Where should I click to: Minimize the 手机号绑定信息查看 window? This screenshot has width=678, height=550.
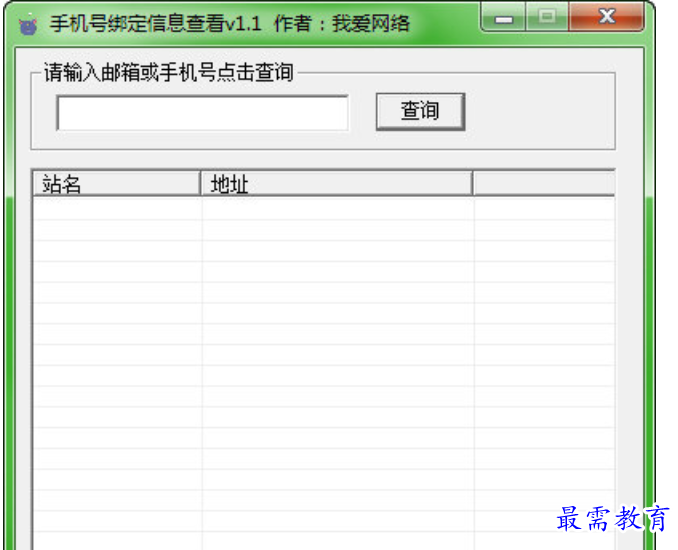503,17
